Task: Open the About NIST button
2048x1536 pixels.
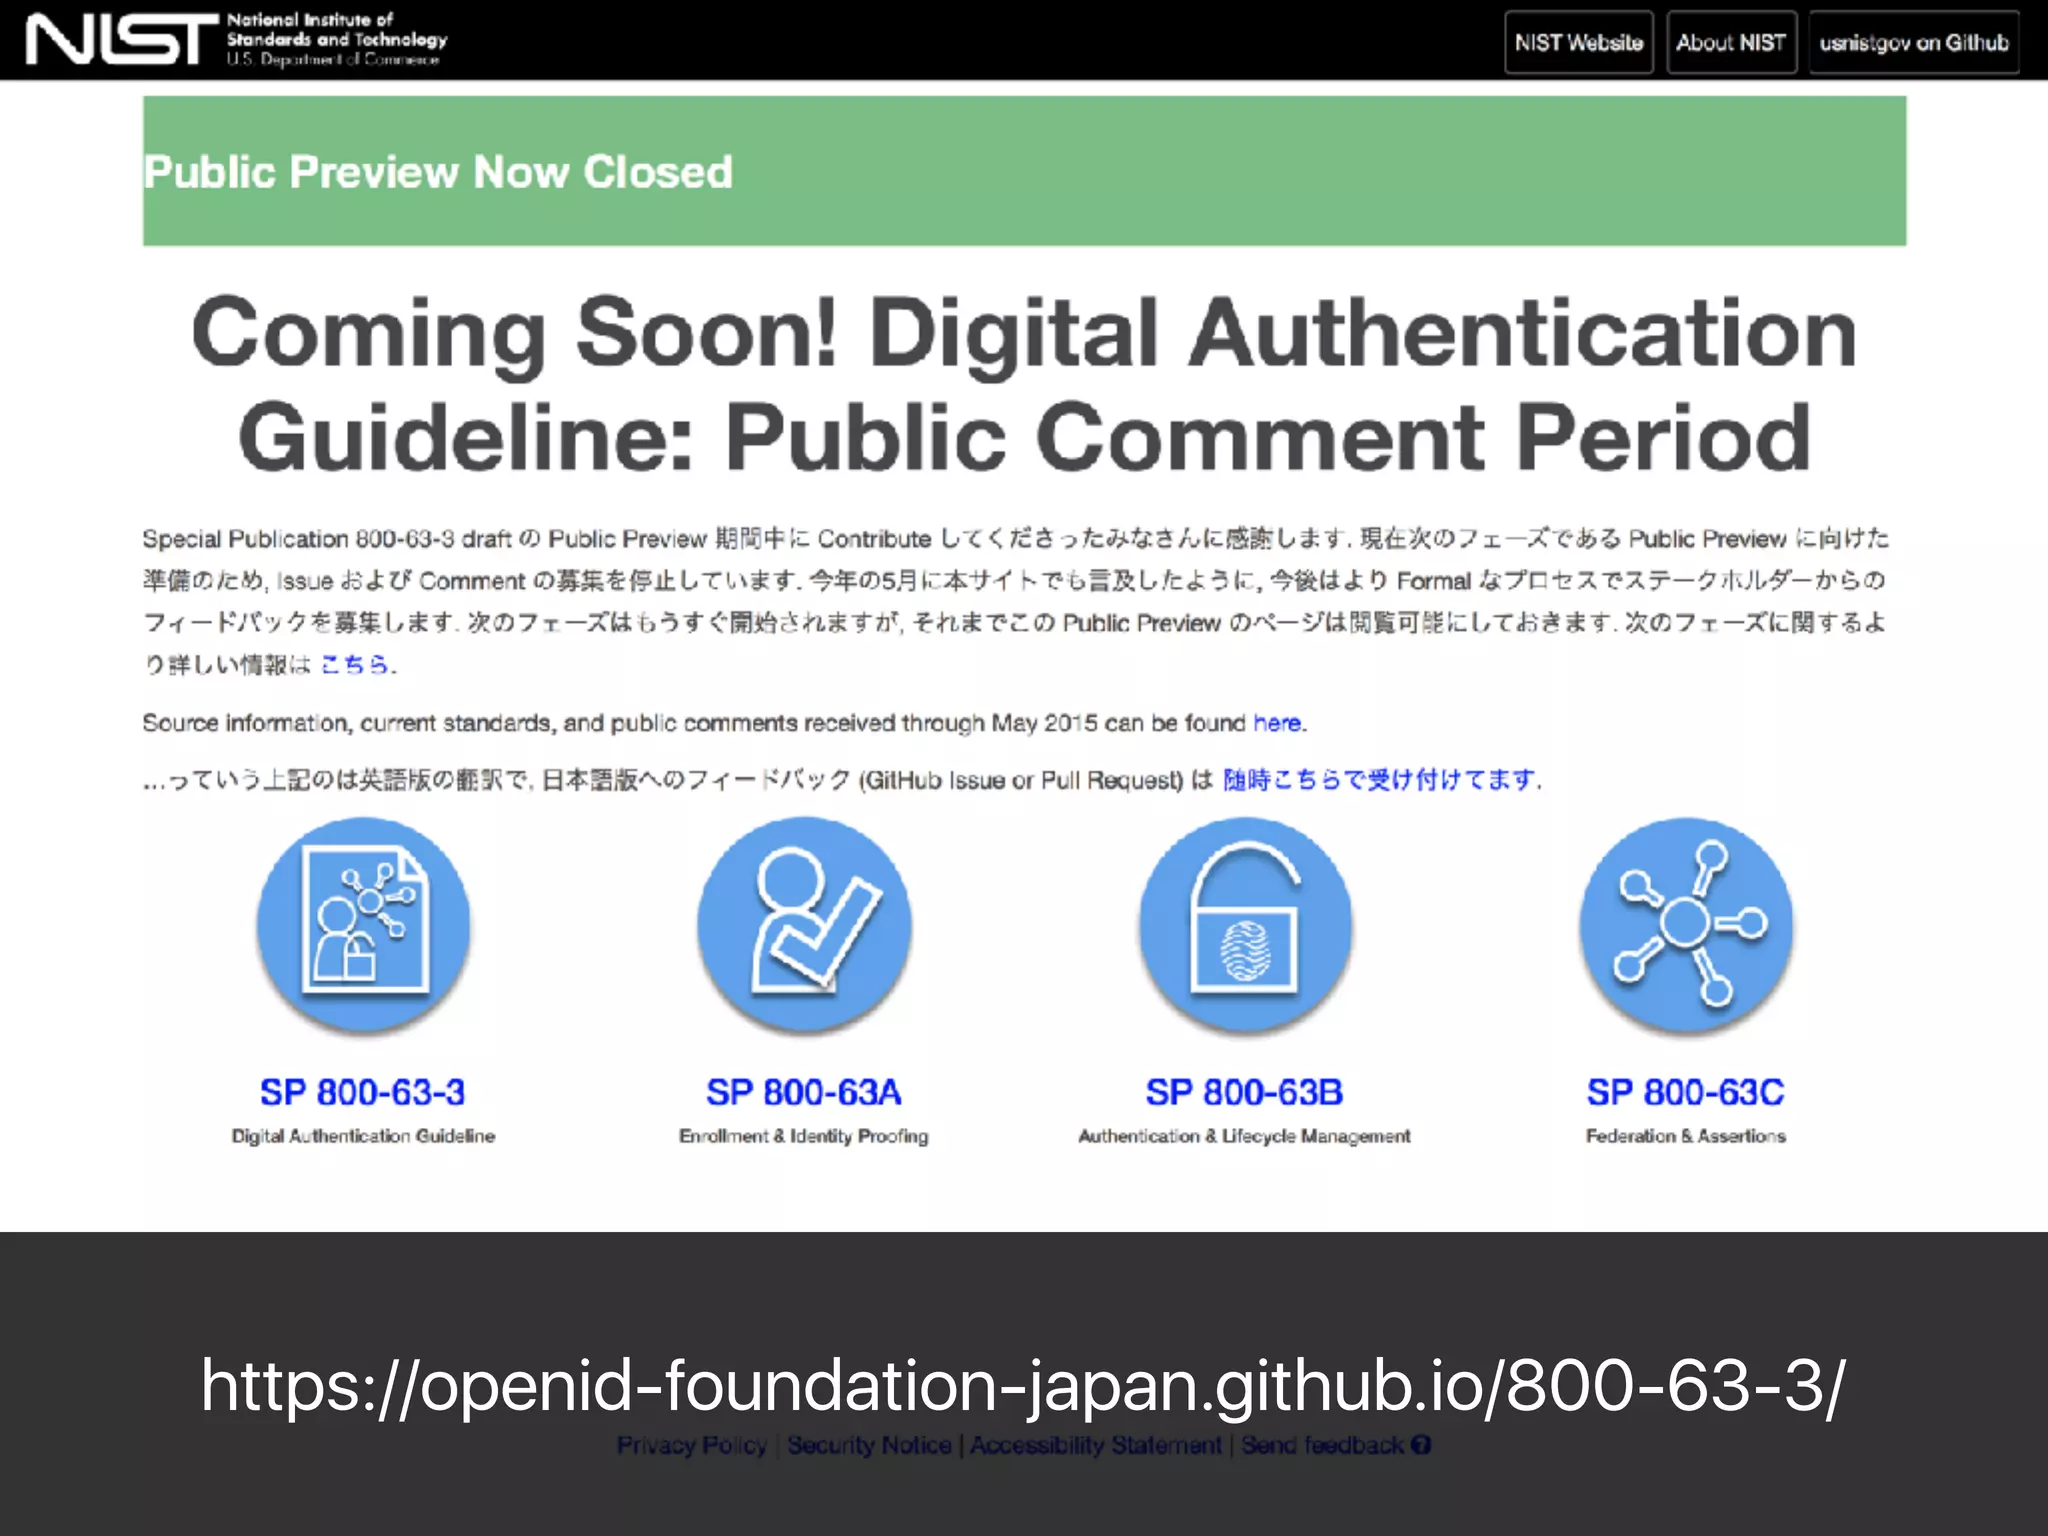Action: 1731,42
